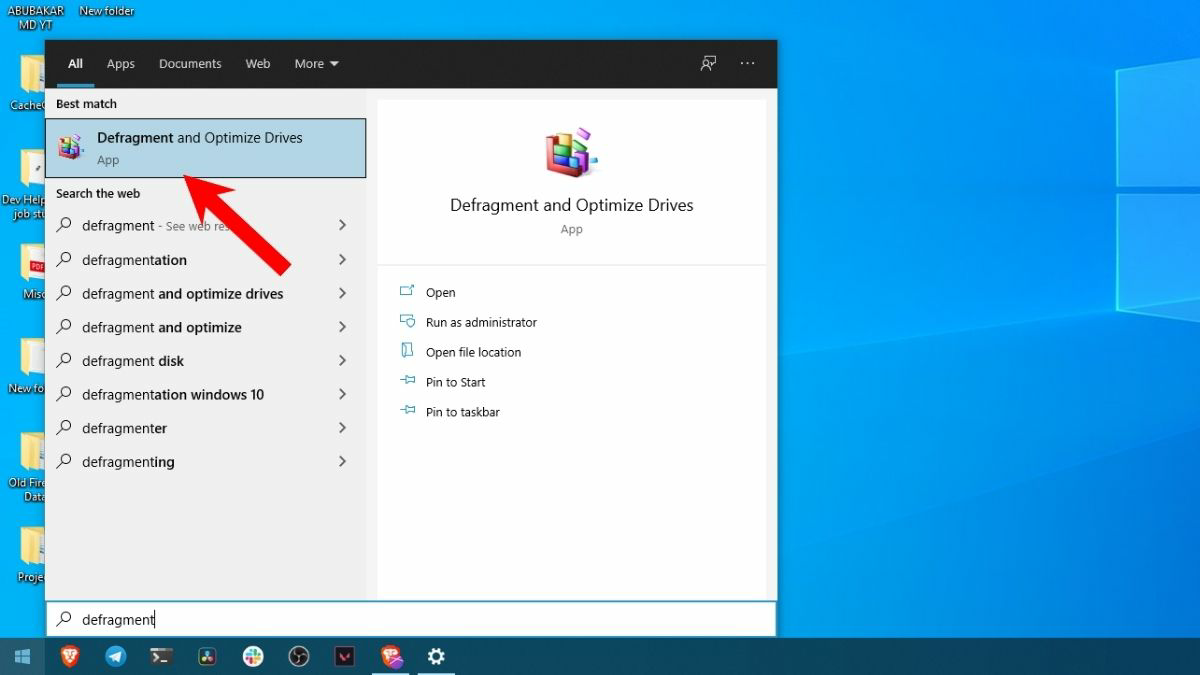
Task: Launch Telegram from the taskbar
Action: [x=116, y=657]
